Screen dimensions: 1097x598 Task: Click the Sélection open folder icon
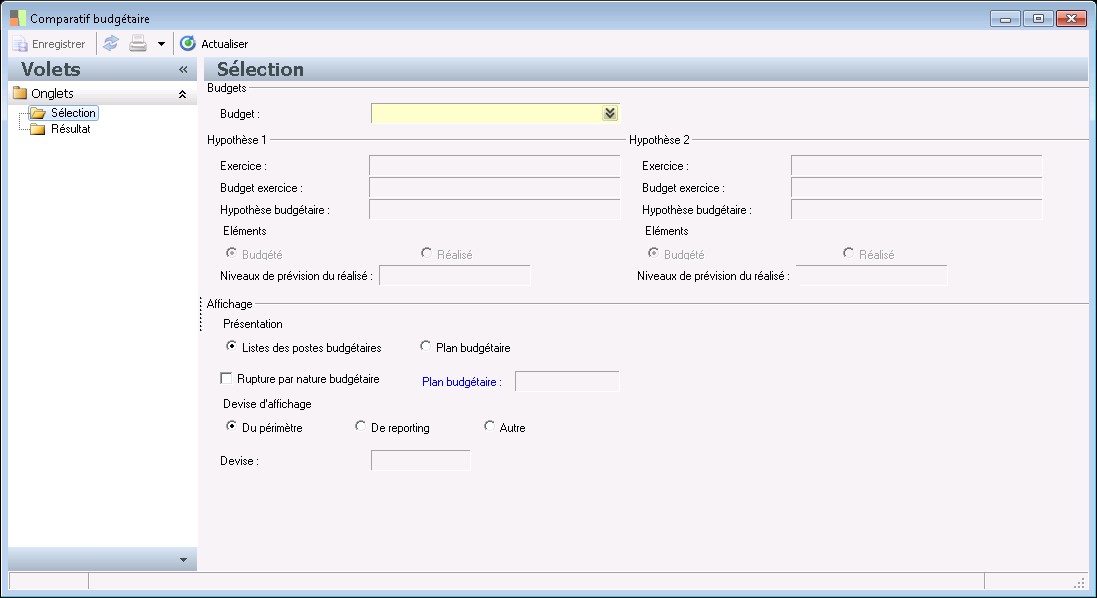[38, 113]
